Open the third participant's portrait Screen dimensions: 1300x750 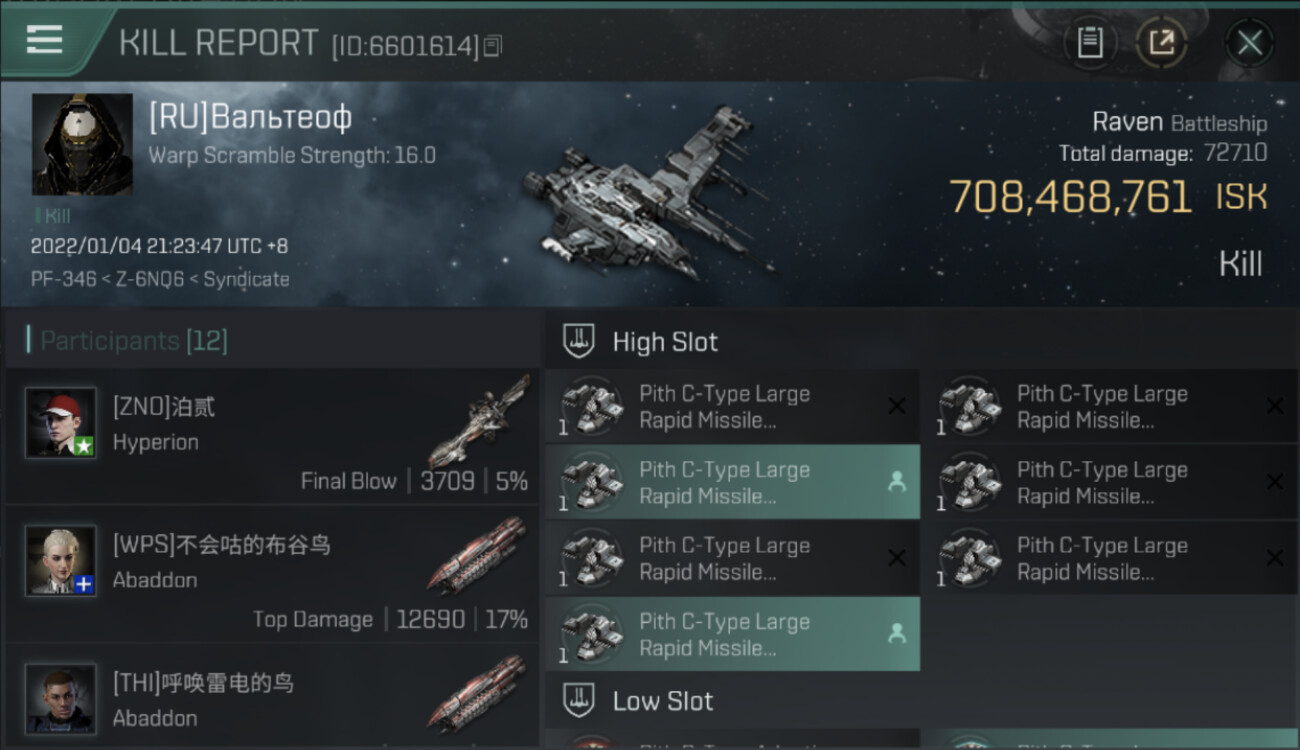[x=61, y=699]
